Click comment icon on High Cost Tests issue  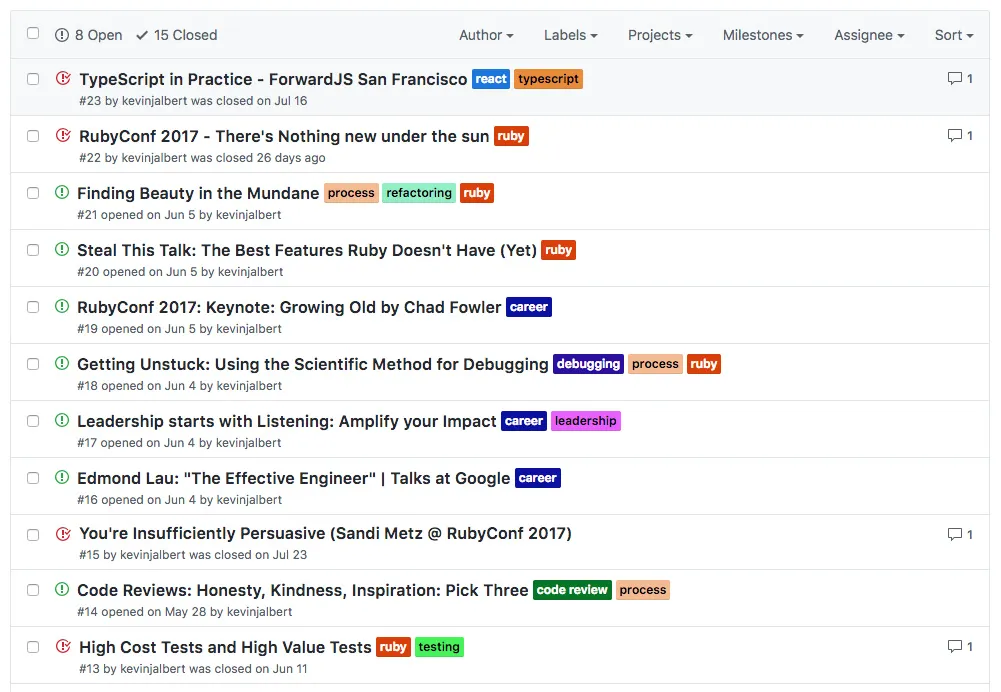click(954, 647)
